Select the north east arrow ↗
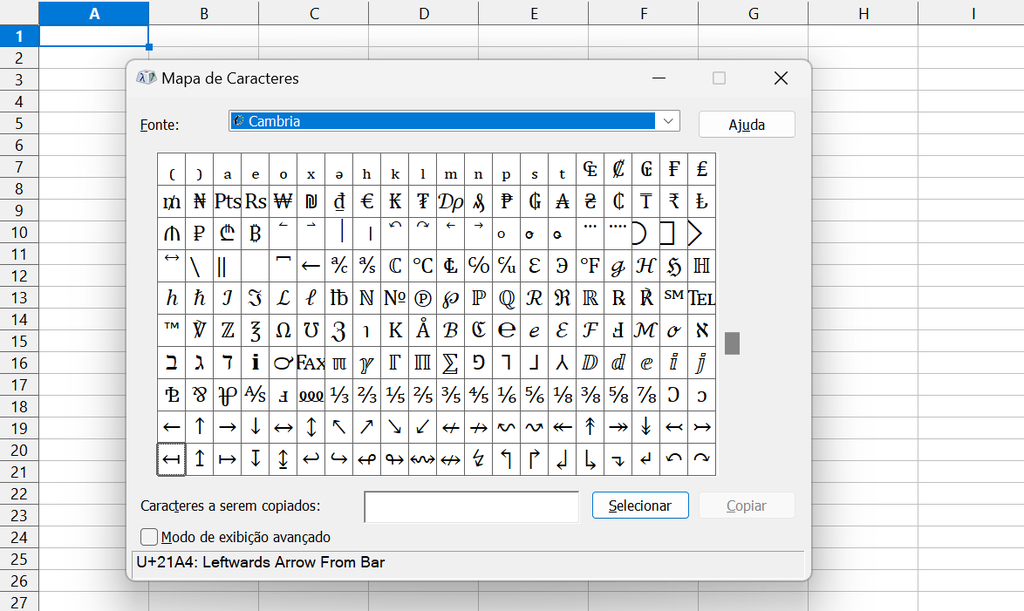Screen dimensions: 1024x611 367,427
